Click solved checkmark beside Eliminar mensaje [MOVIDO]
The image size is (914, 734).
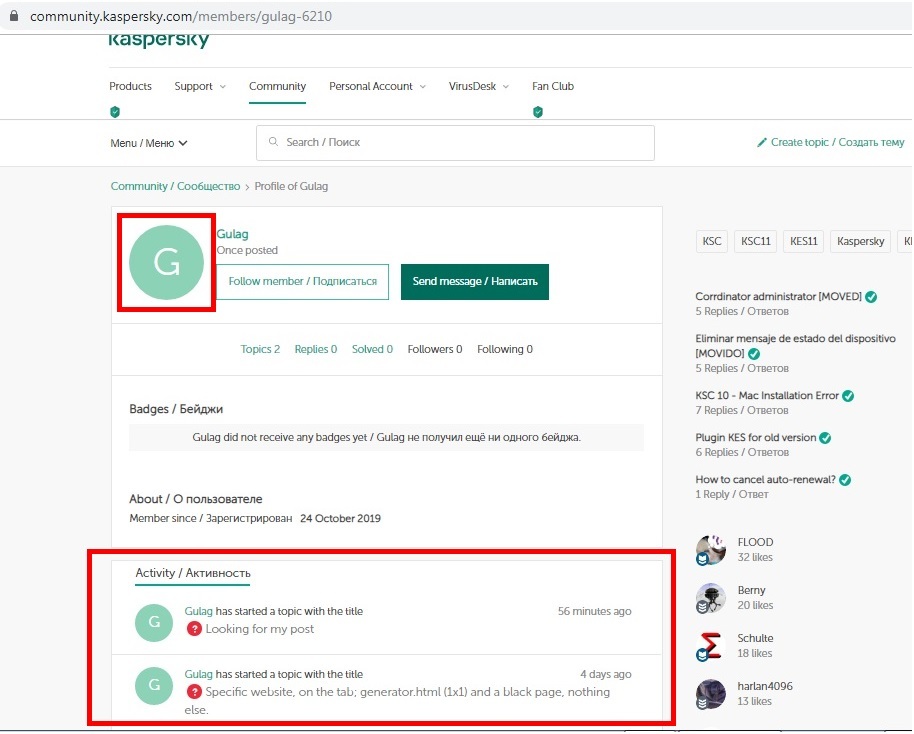[754, 353]
